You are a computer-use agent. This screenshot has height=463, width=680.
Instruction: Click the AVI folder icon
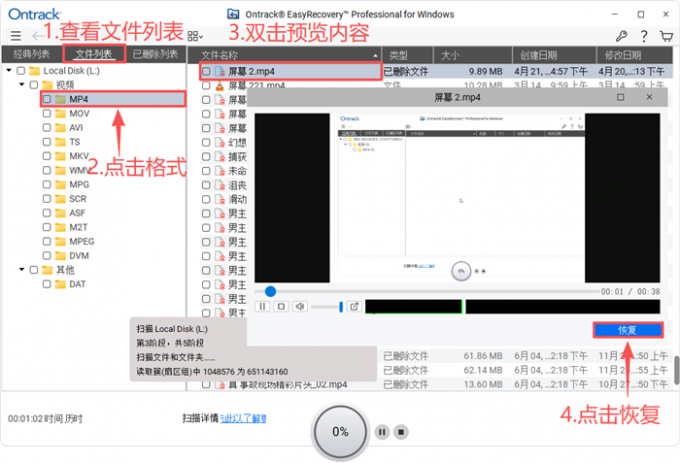coord(61,128)
